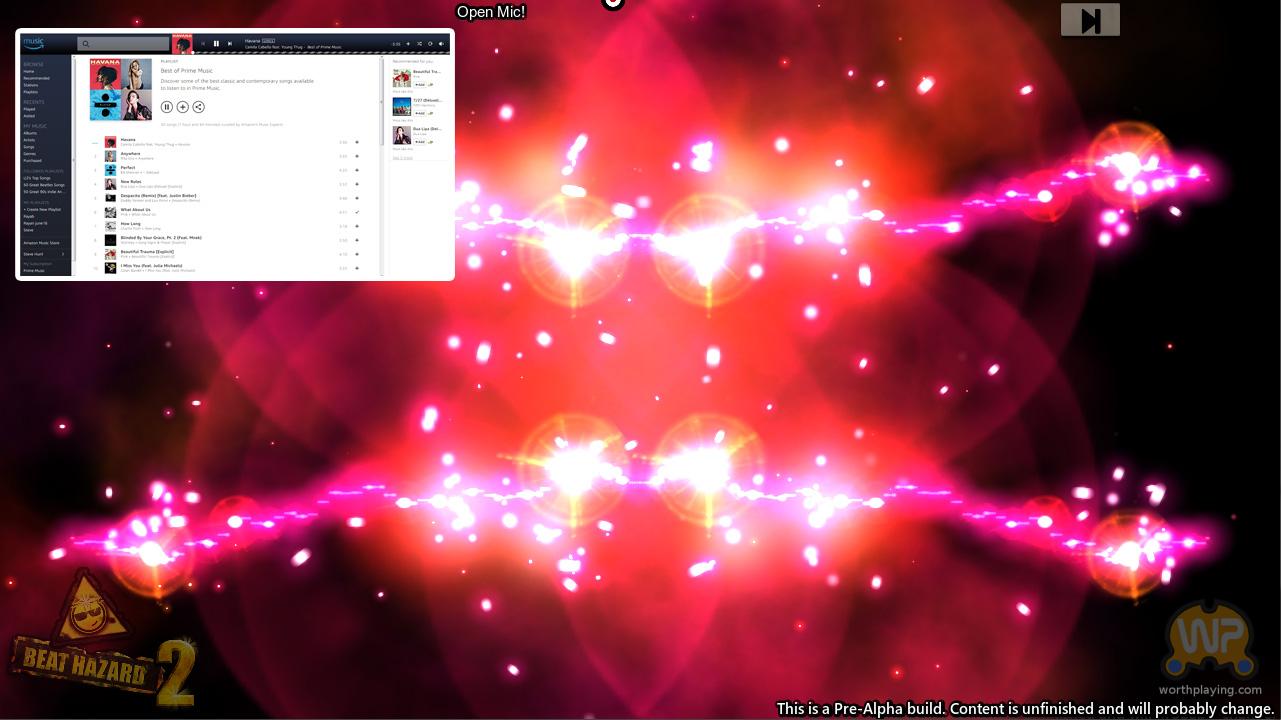The width and height of the screenshot is (1281, 720).
Task: Go to previous track in player bar
Action: point(203,44)
